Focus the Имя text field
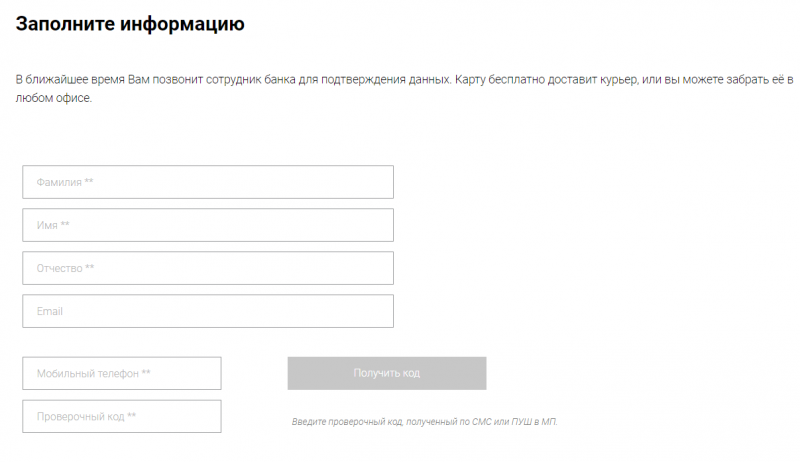 (207, 225)
